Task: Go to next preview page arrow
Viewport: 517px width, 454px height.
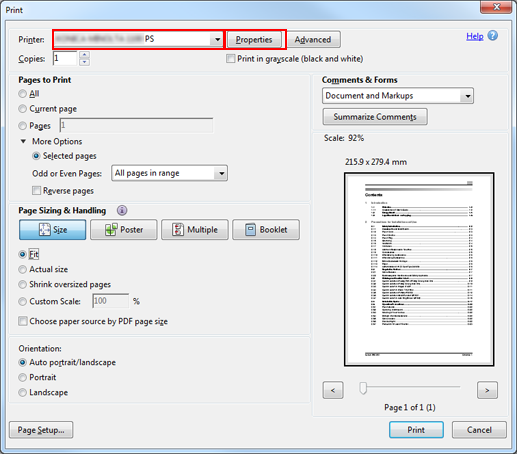Action: 487,390
